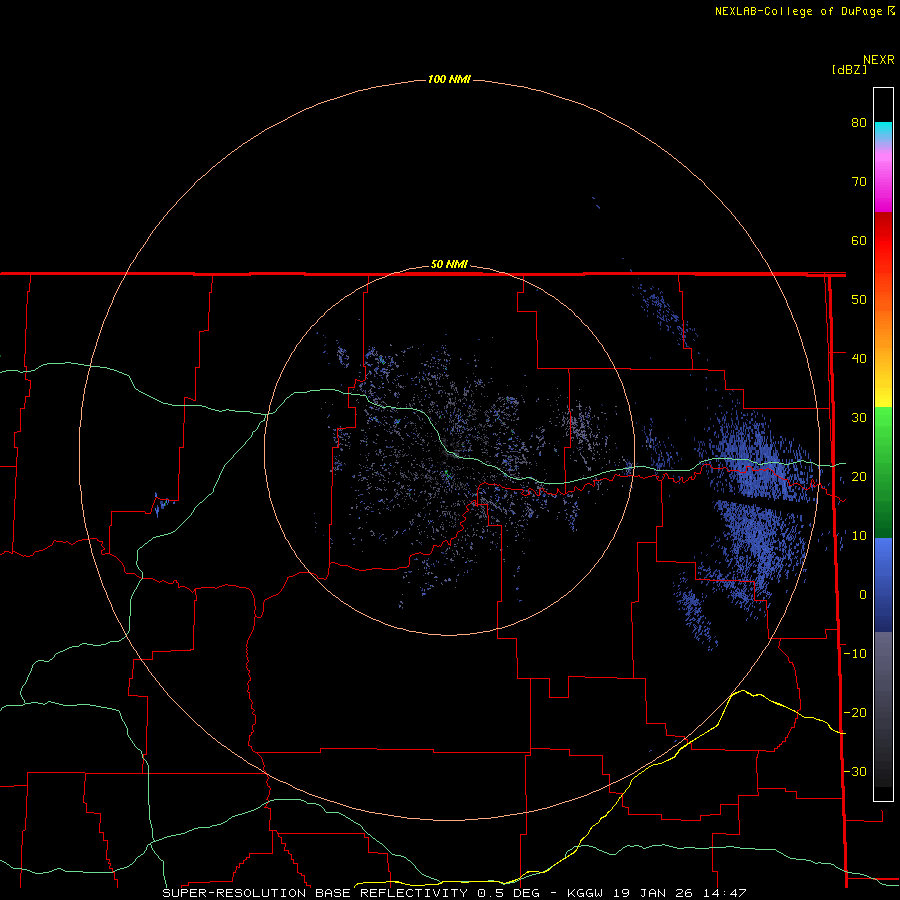The width and height of the screenshot is (900, 900).
Task: Click the 70 value on the dBZ scale
Action: pos(859,182)
